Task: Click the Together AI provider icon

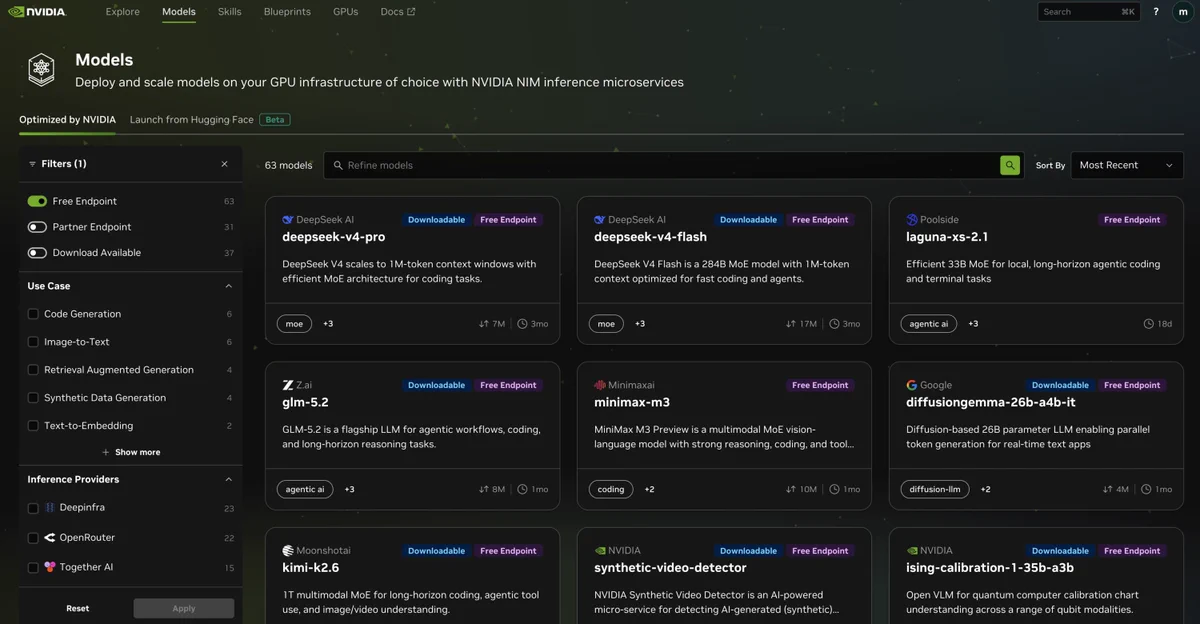Action: tap(50, 567)
